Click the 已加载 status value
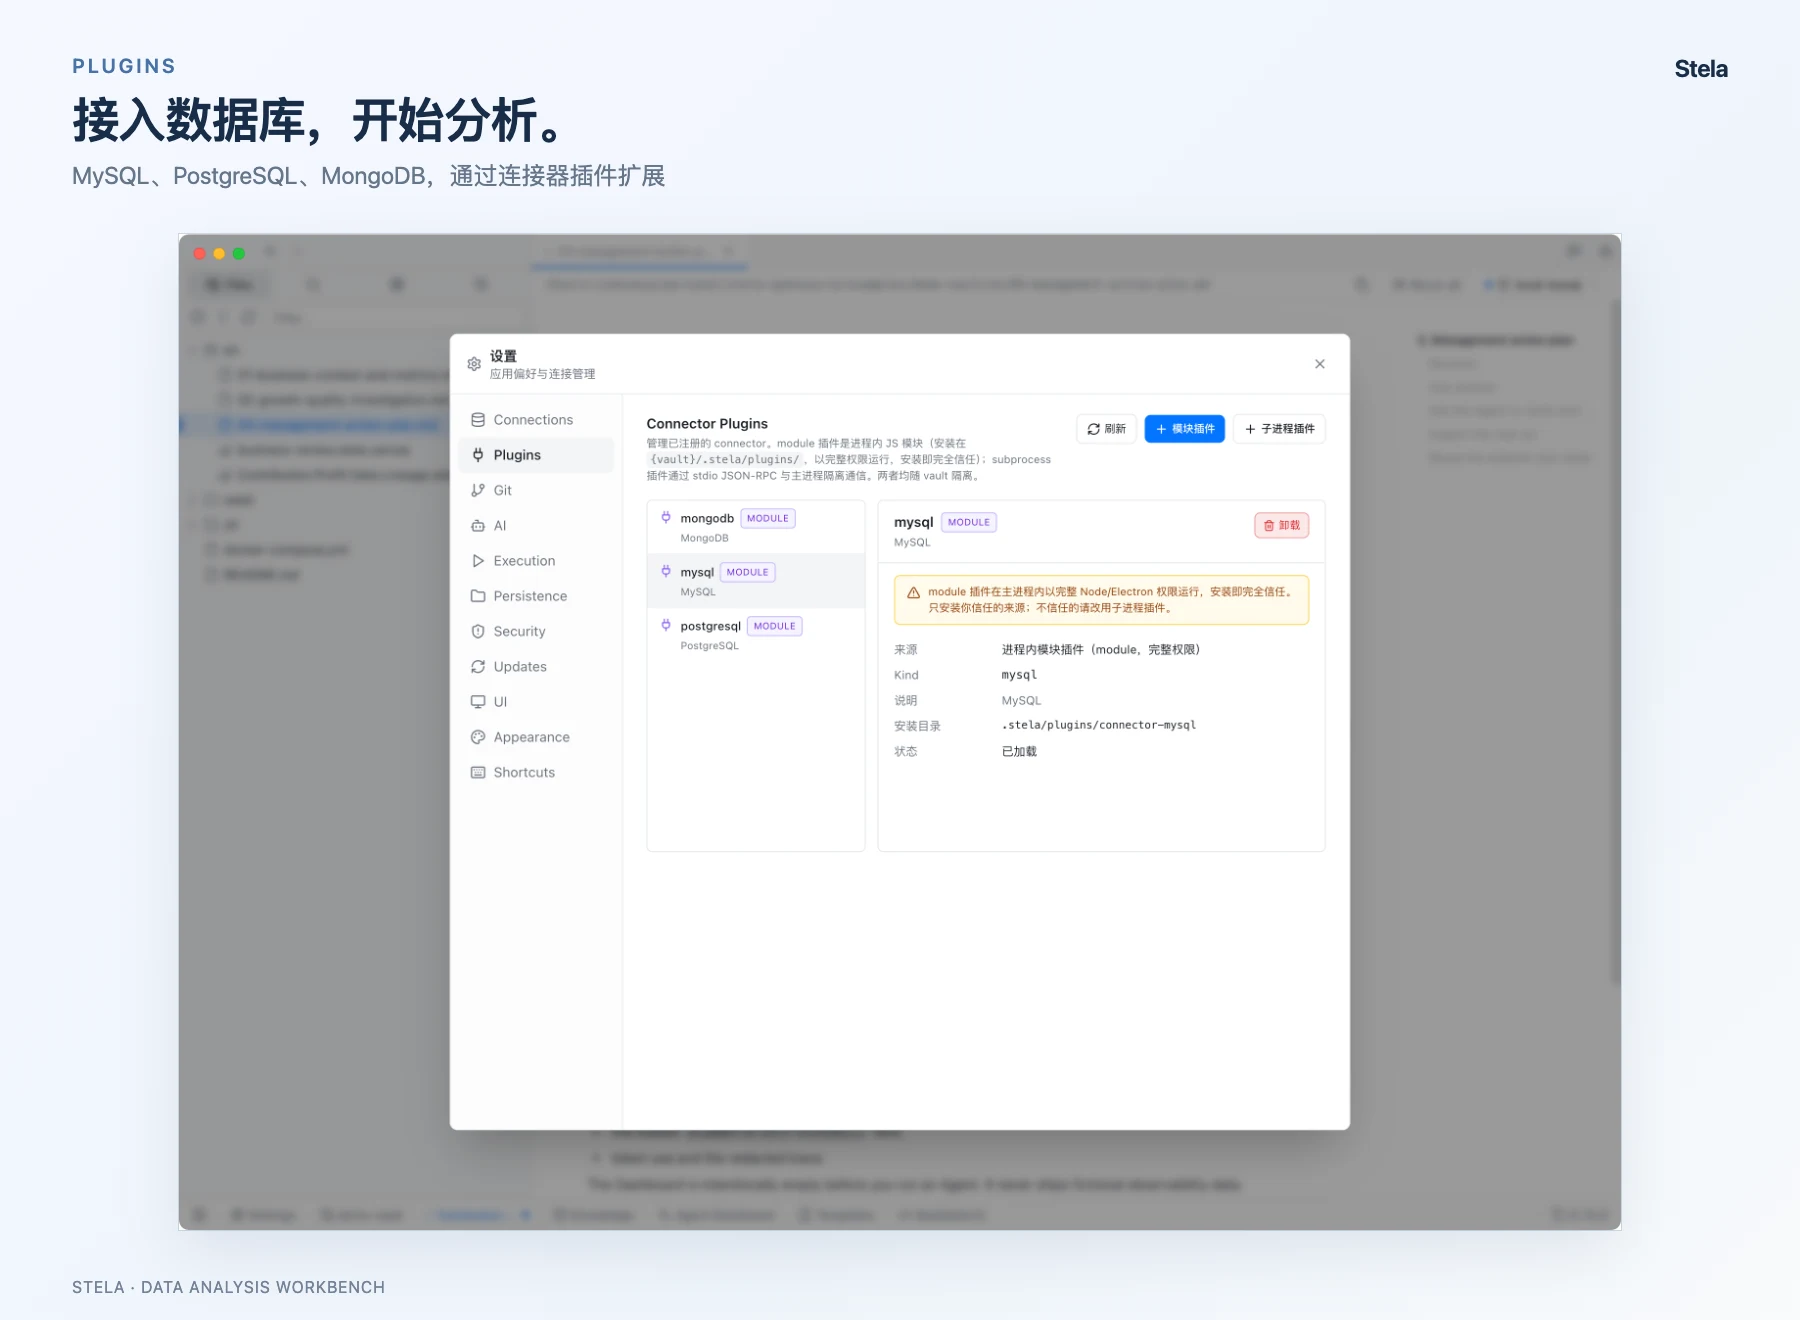 coord(1019,752)
